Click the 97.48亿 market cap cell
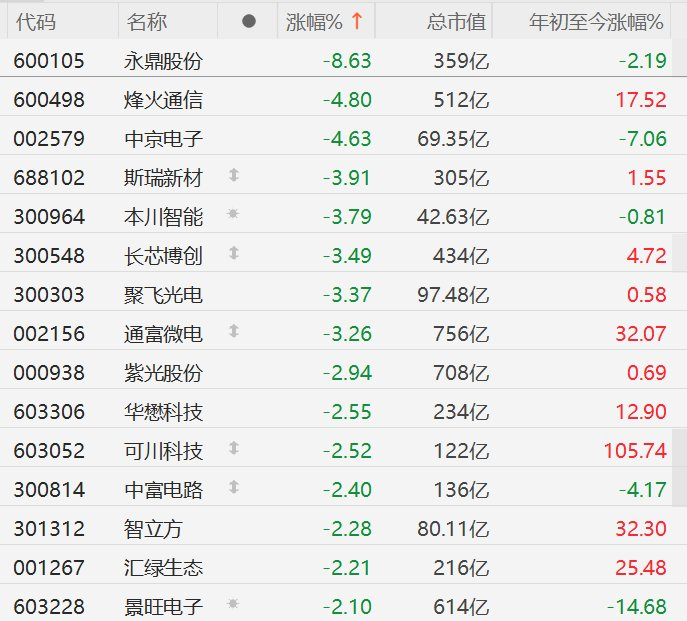The image size is (687, 621). (x=453, y=295)
